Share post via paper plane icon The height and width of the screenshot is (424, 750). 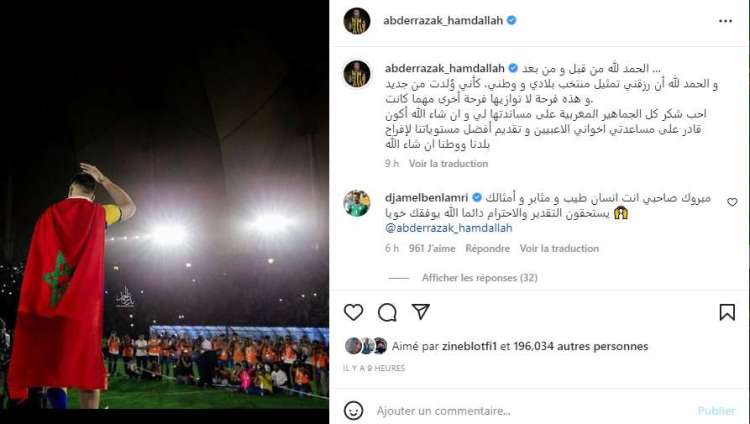420,312
